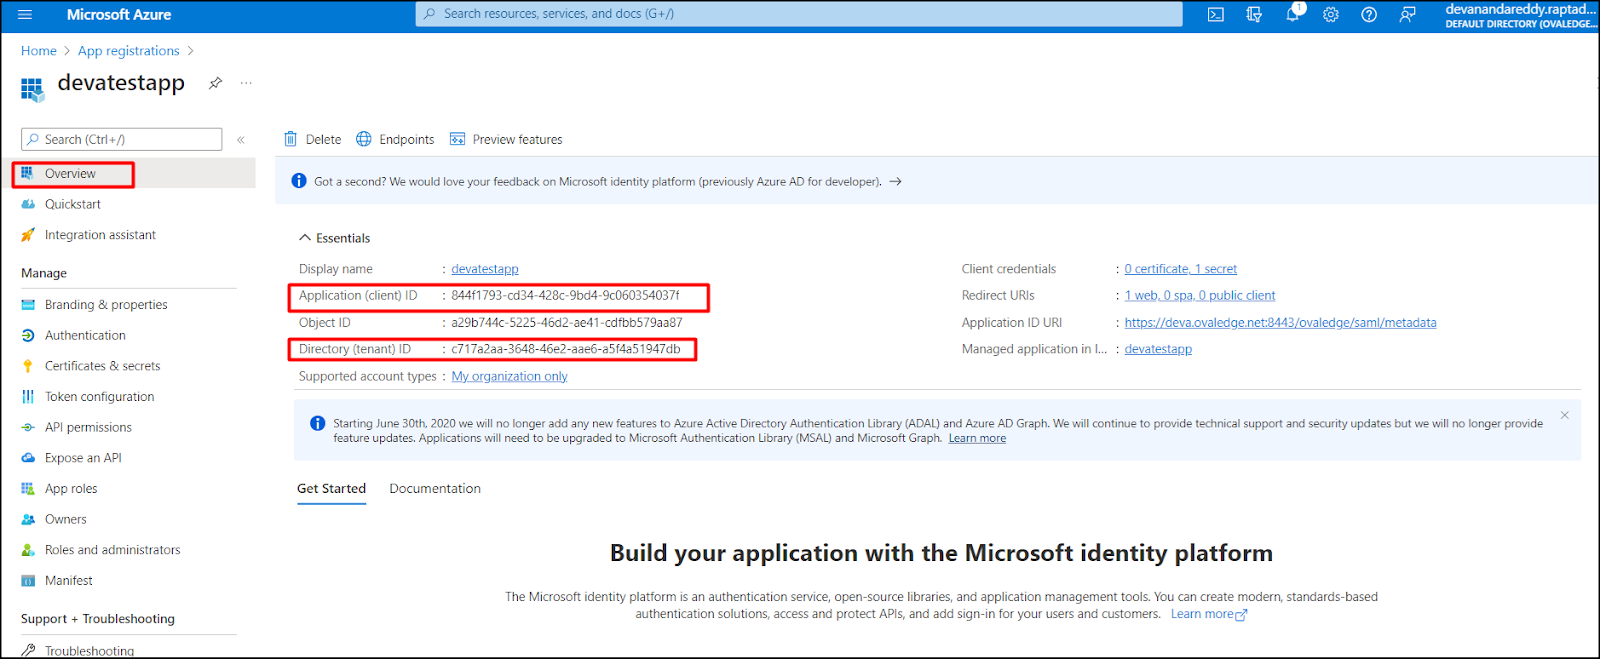This screenshot has width=1600, height=659.
Task: Open account menu devanandareddy
Action: pos(1520,15)
